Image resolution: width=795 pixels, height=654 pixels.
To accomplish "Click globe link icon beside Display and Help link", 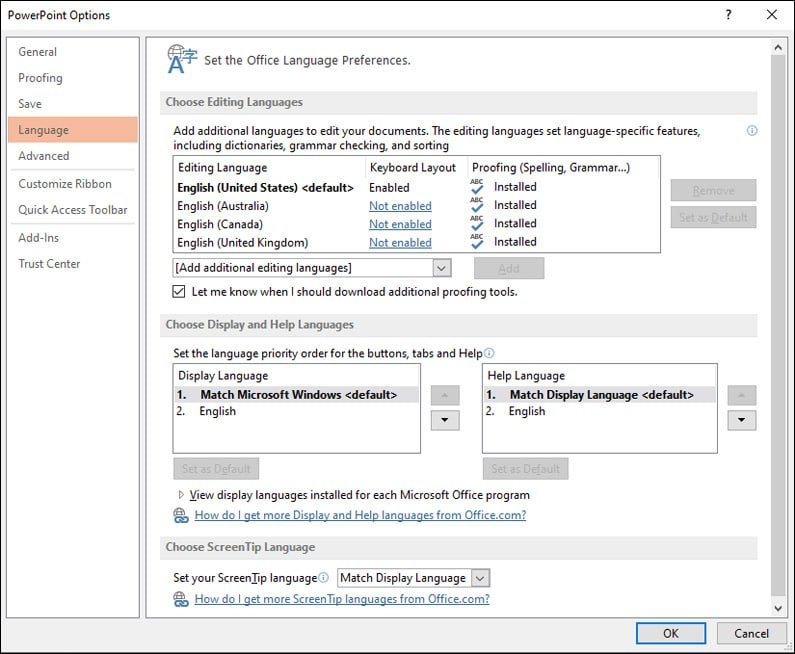I will [x=181, y=515].
